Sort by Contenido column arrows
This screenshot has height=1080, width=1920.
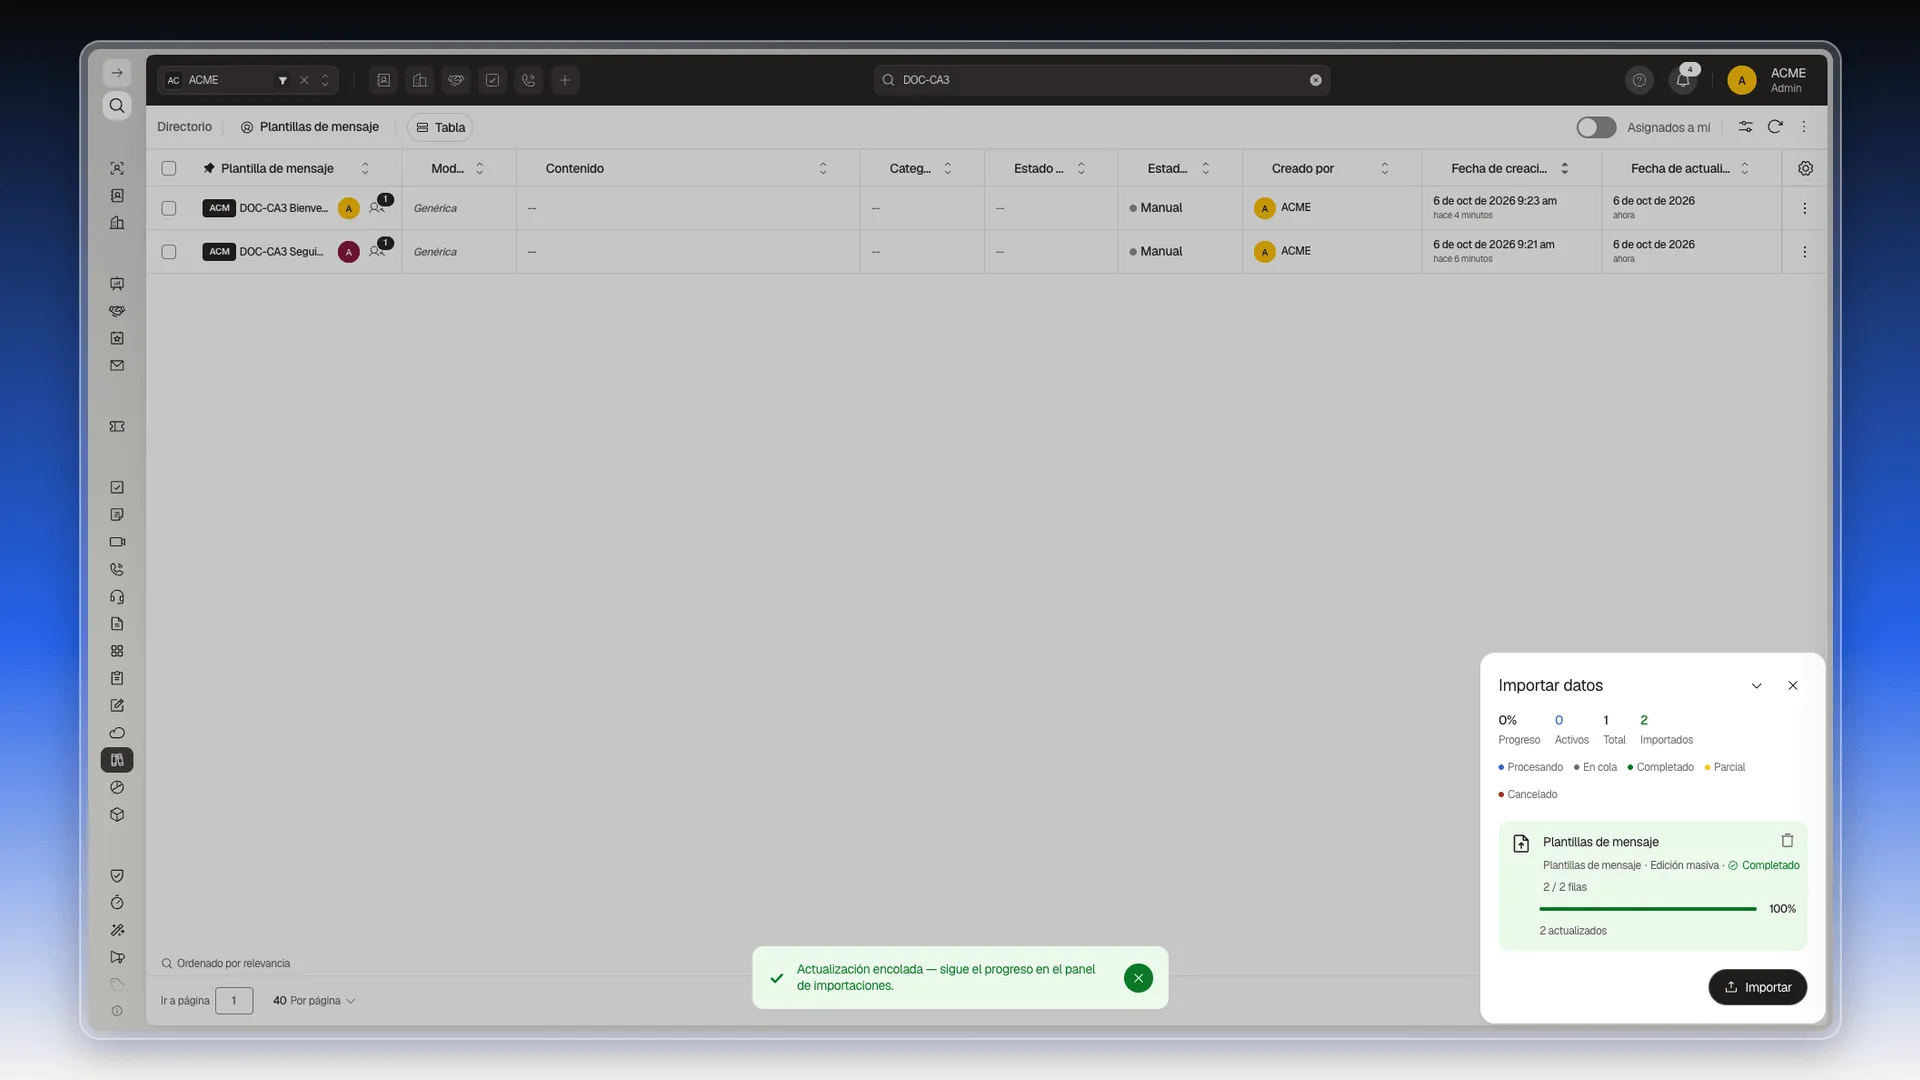(x=823, y=168)
